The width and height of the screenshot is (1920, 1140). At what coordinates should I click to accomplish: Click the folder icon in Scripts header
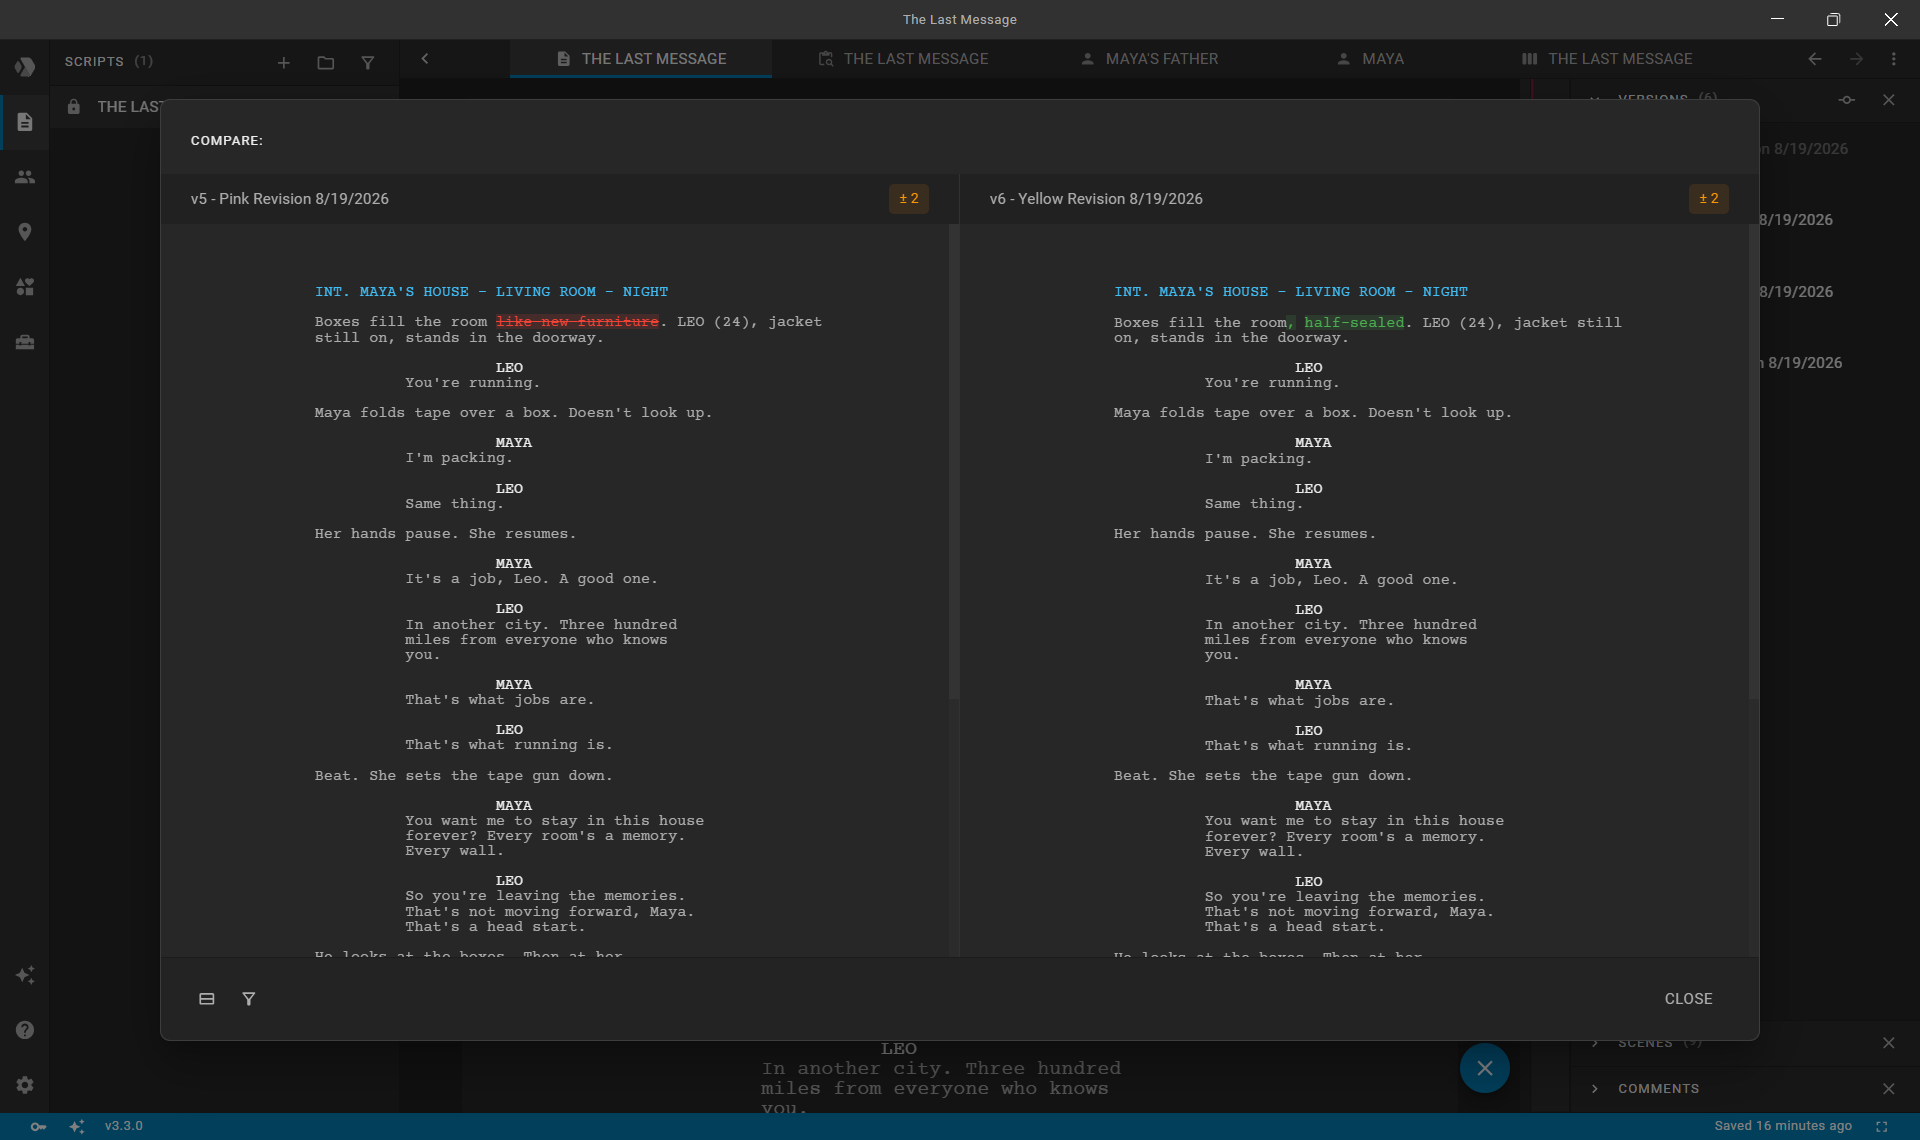tap(326, 62)
